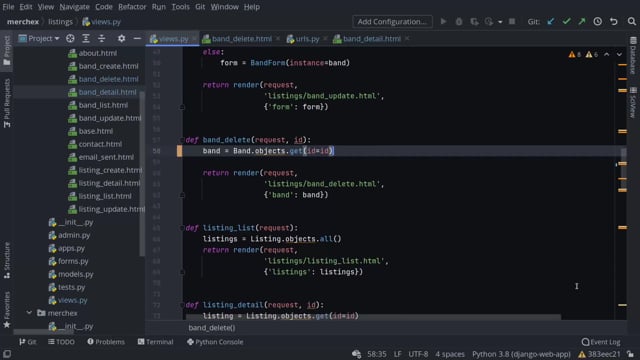Screen dimensions: 640x360
Task: Toggle the Structure sidebar tab
Action: point(7,260)
